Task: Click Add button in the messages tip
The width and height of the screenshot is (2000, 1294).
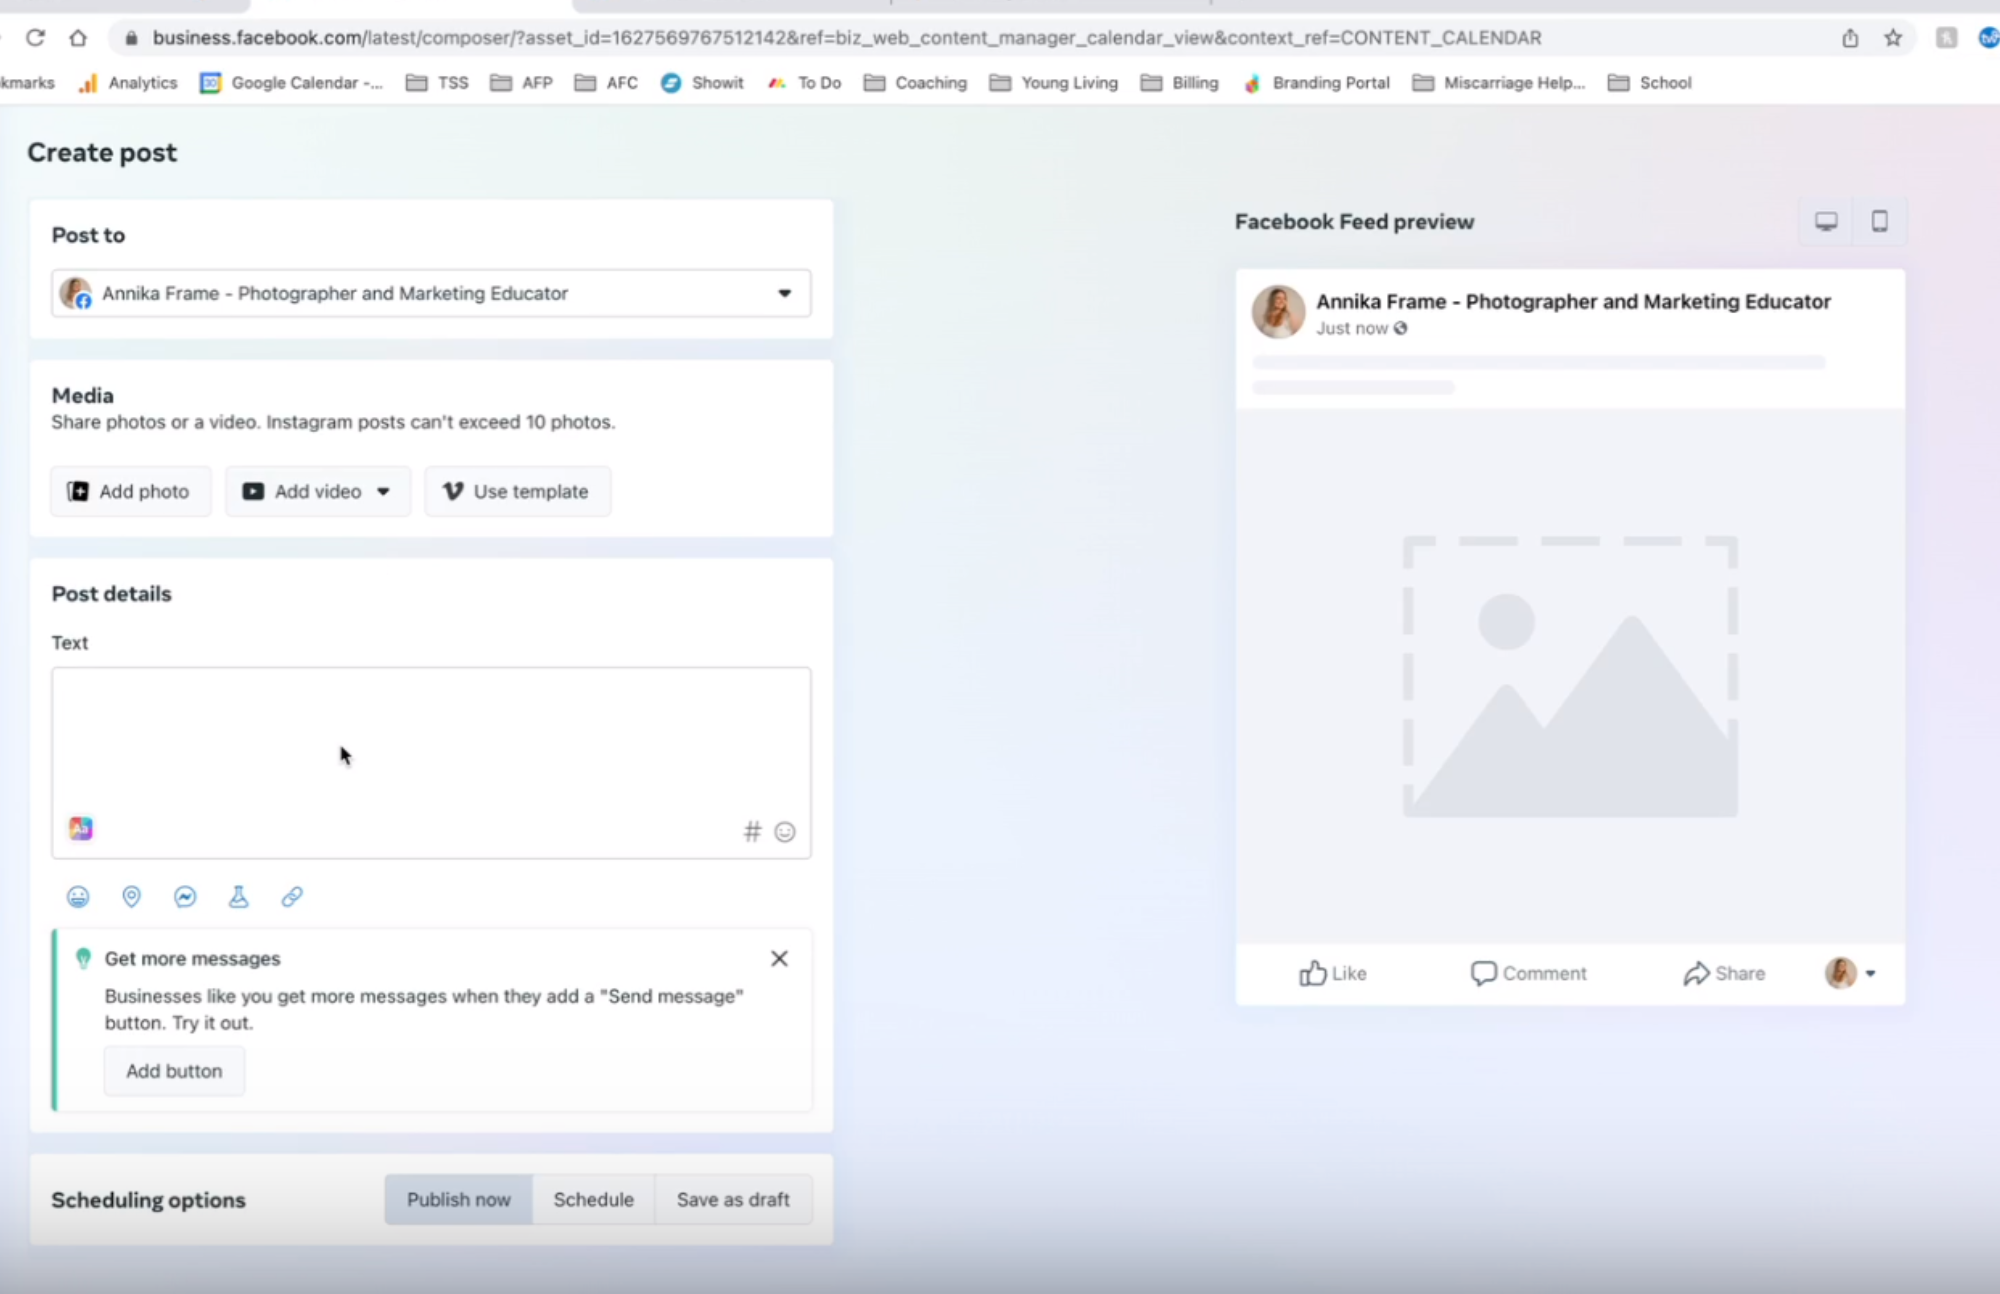Action: [174, 1070]
